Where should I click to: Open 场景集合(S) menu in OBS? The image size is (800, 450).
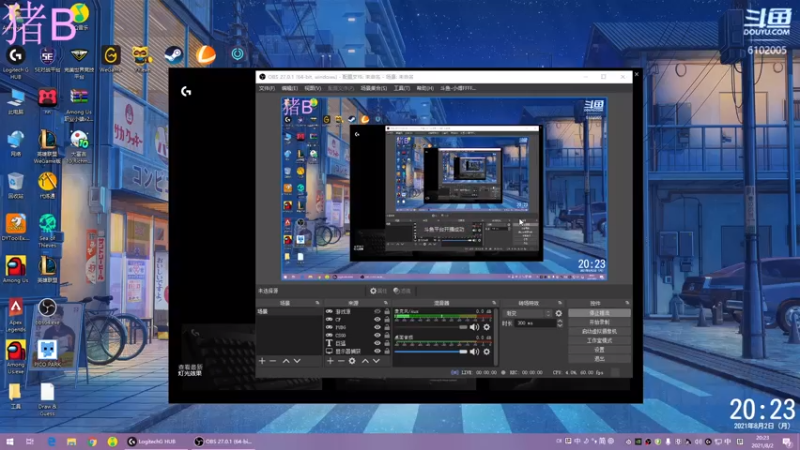[x=374, y=88]
